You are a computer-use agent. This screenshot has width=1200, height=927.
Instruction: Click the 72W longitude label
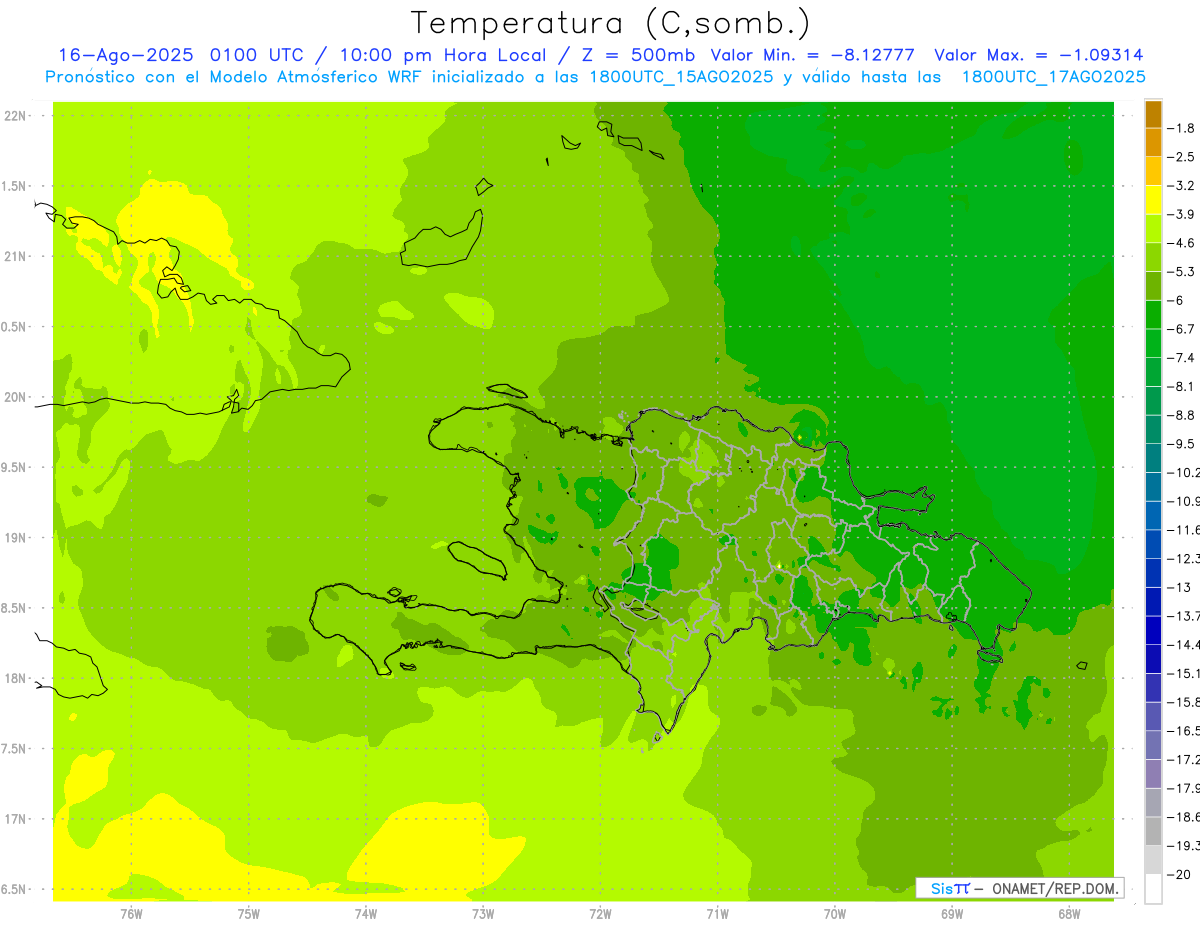click(600, 913)
